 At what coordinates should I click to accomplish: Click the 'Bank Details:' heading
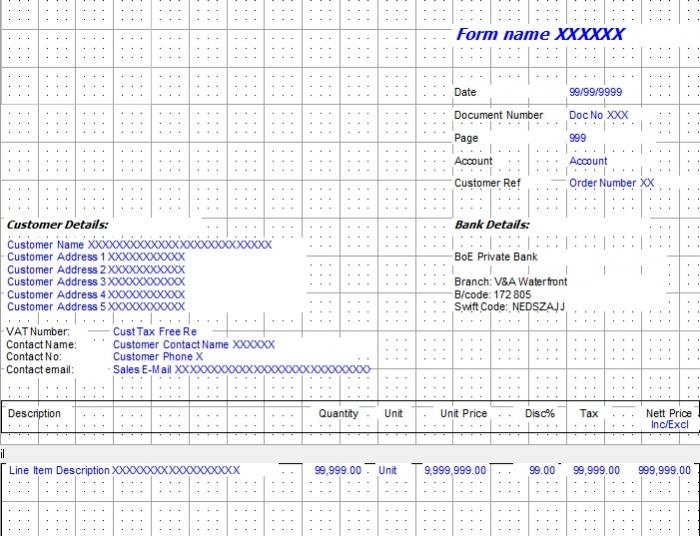click(492, 225)
